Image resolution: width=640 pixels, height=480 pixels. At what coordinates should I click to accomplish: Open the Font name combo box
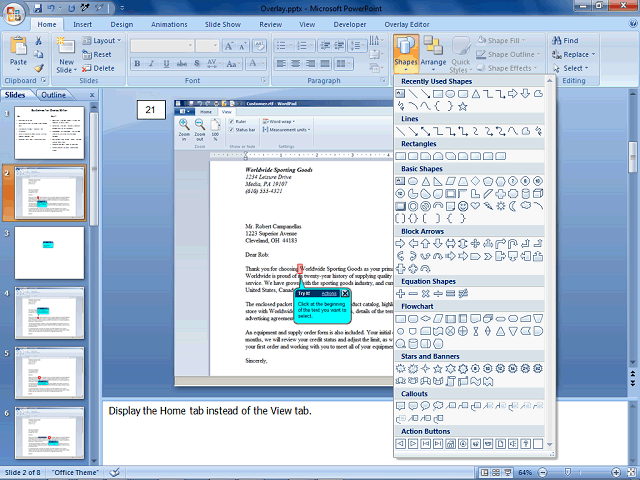click(x=162, y=46)
